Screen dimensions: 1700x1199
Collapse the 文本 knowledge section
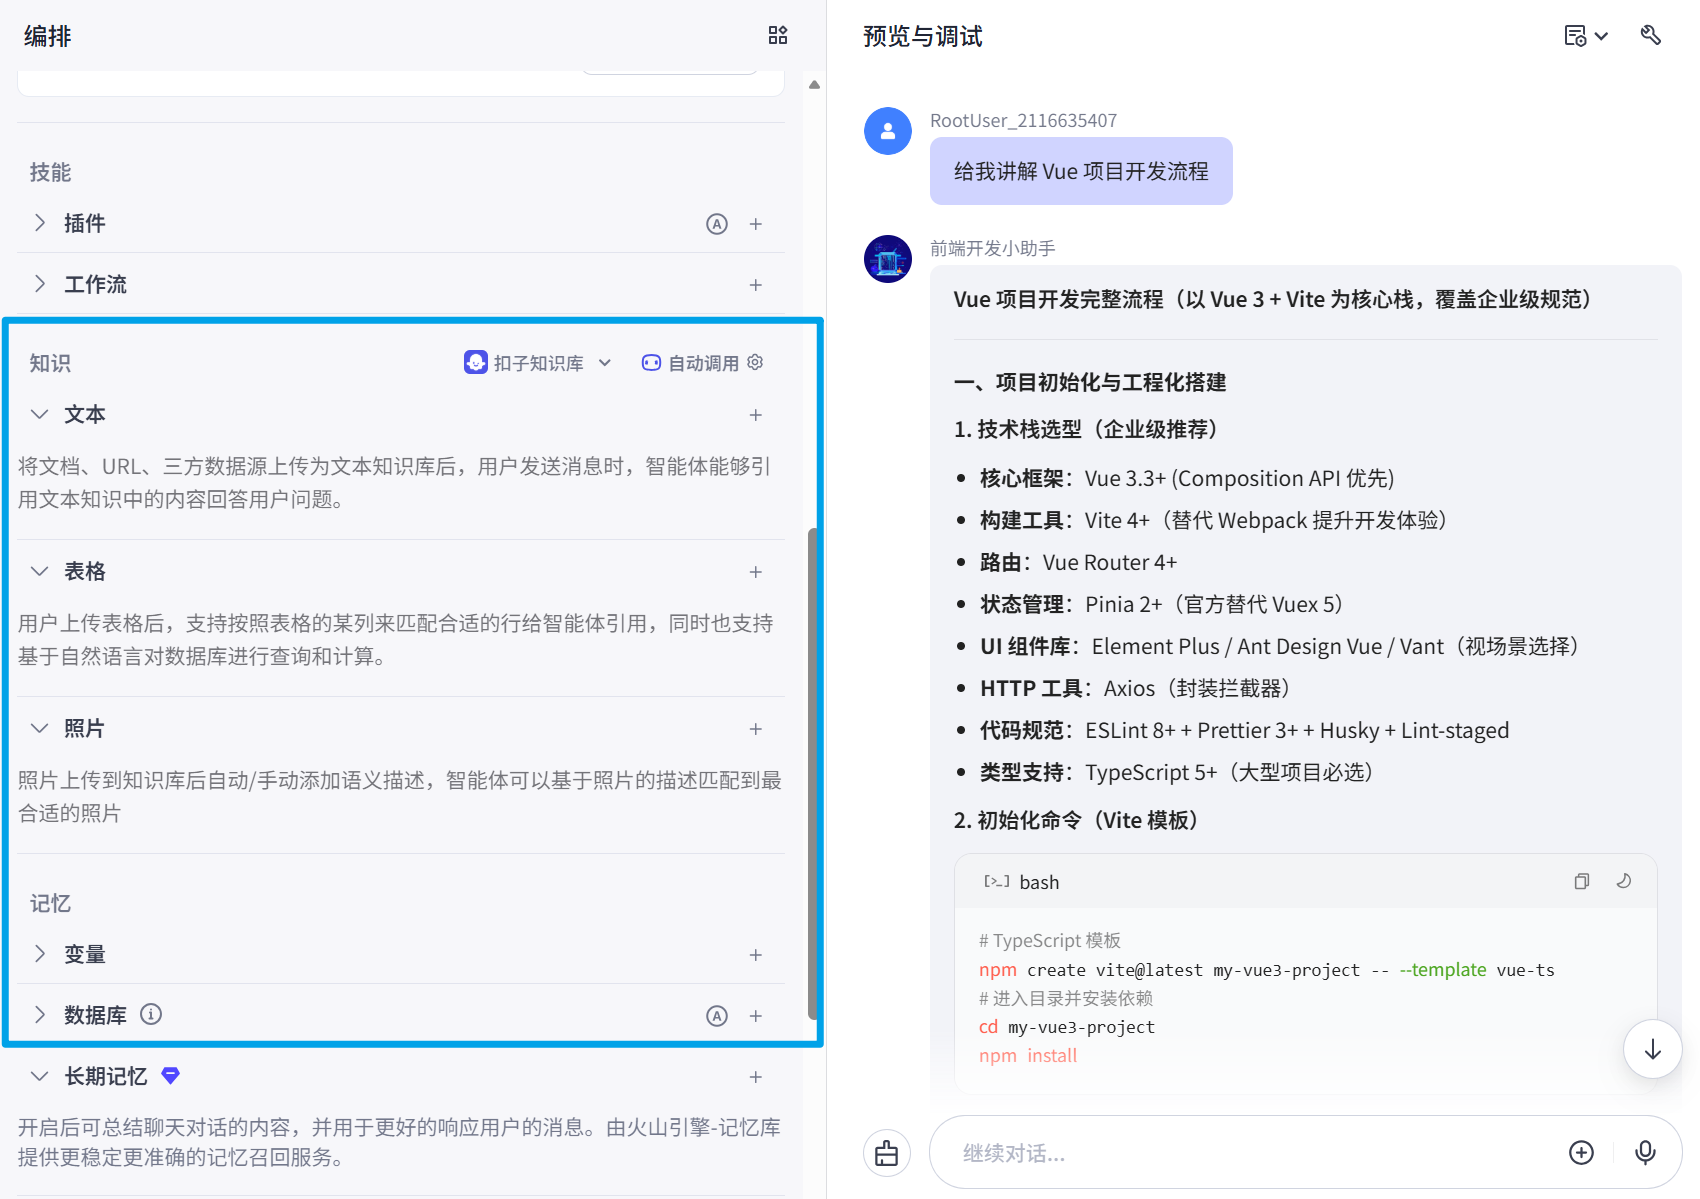click(x=39, y=413)
